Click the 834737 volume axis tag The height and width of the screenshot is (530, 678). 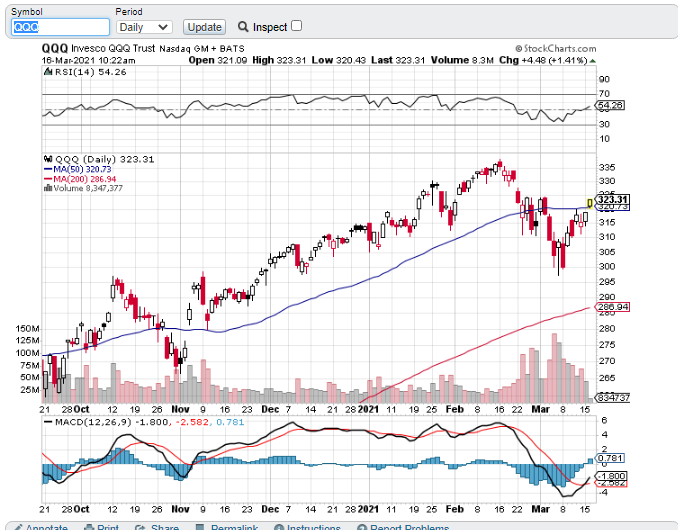click(612, 397)
